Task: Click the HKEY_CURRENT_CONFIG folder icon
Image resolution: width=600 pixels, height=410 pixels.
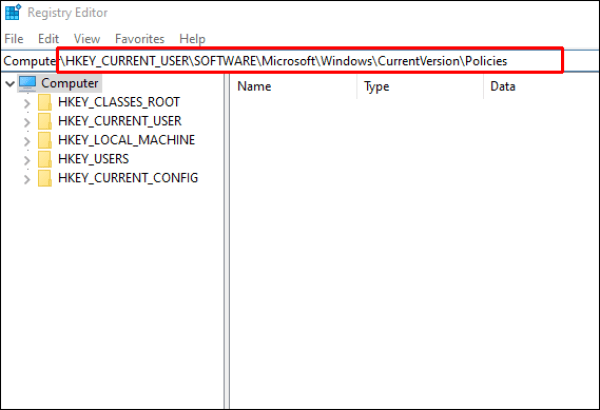Action: coord(45,178)
